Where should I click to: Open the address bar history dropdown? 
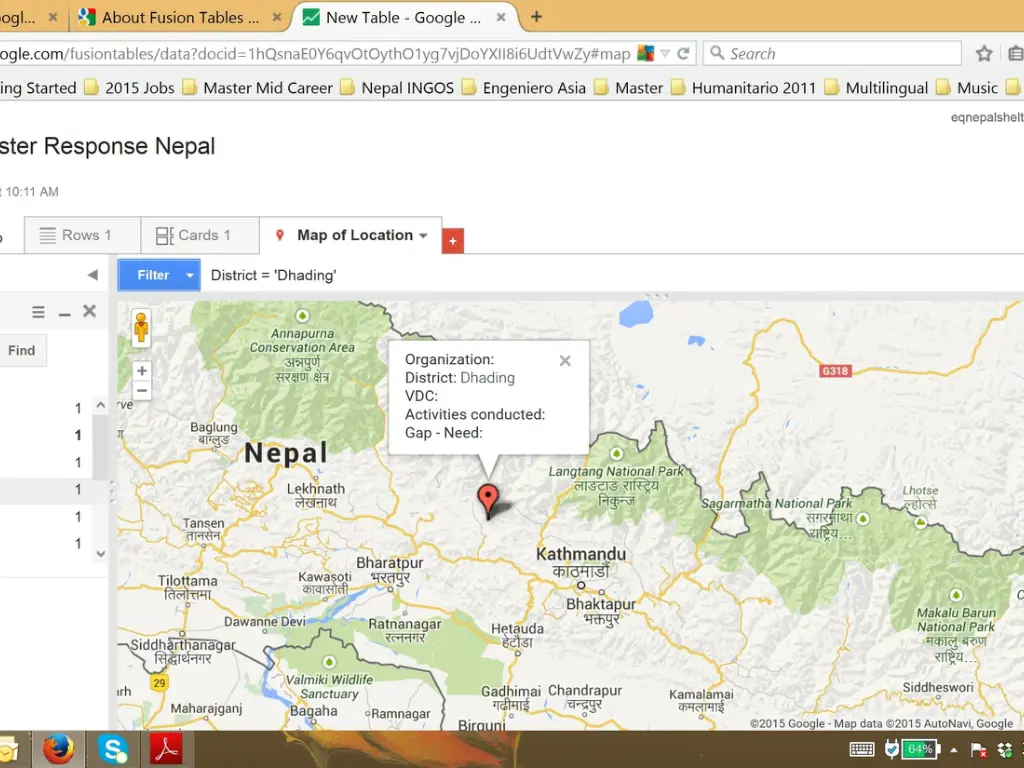[665, 54]
